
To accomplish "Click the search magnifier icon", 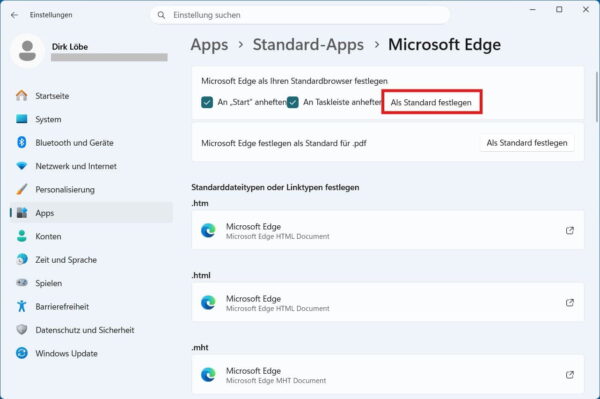I will (x=161, y=15).
